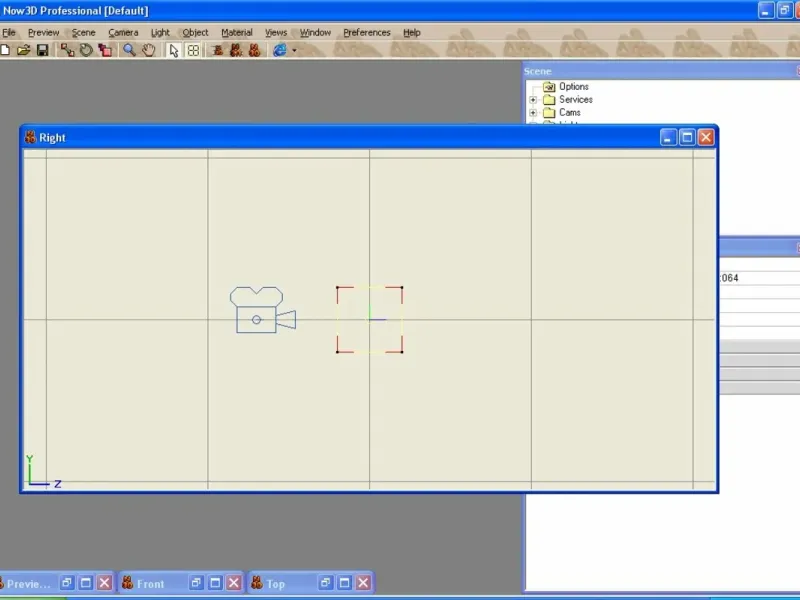Select the Rotate tool in the toolbar
Viewport: 800px width, 600px height.
click(86, 50)
